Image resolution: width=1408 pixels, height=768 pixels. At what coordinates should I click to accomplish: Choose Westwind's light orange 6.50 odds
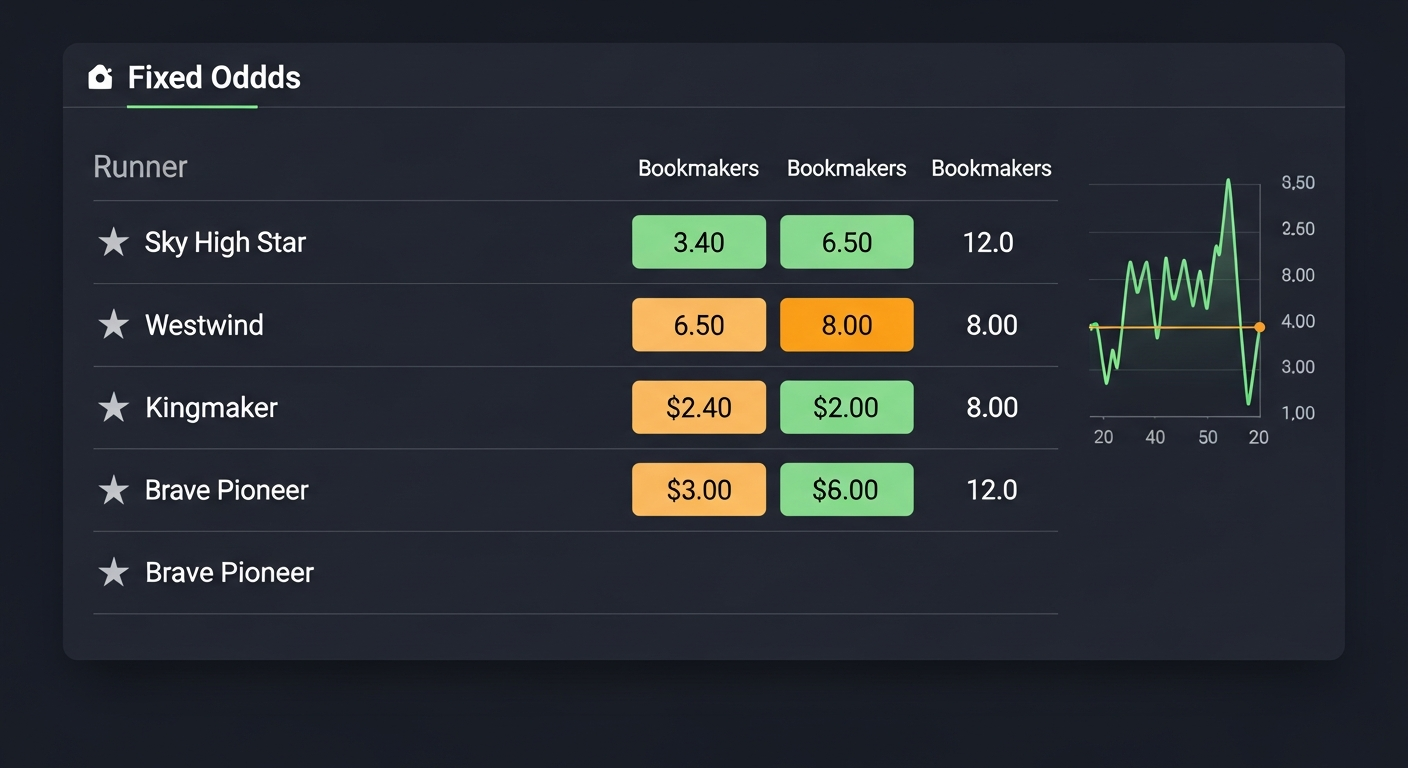click(698, 325)
